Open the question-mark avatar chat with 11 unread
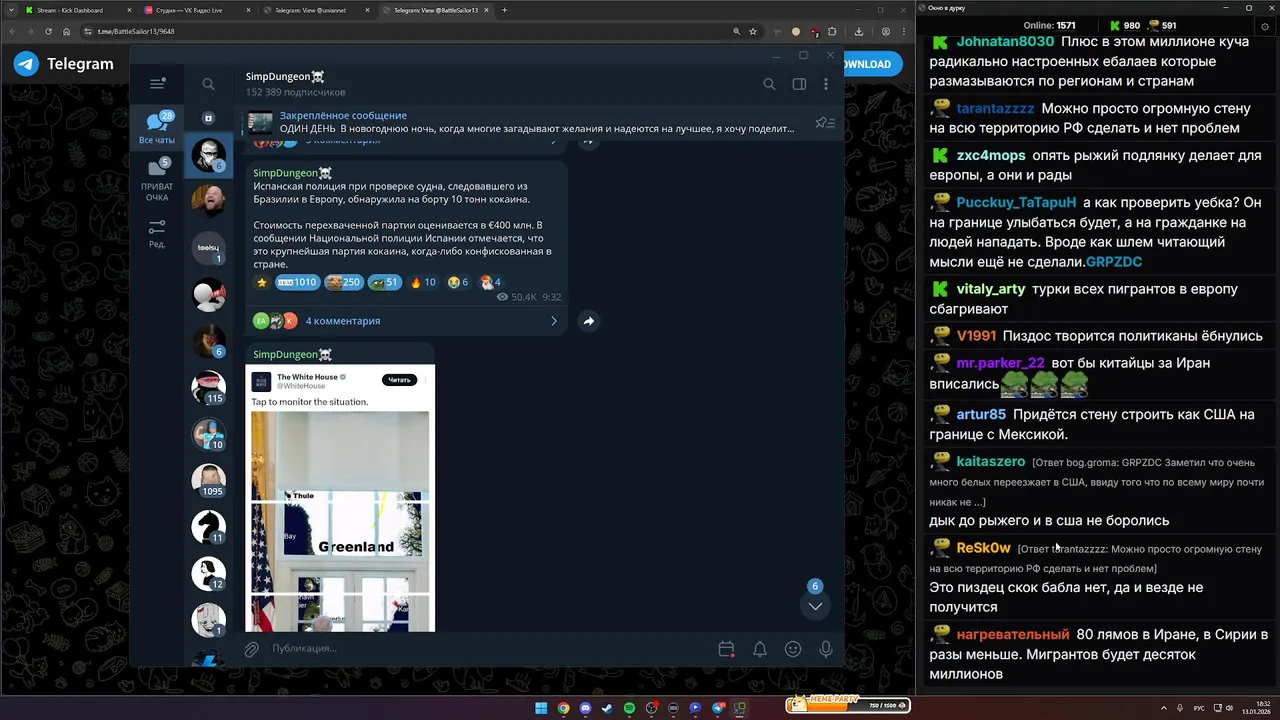The width and height of the screenshot is (1280, 720). pyautogui.click(x=209, y=527)
